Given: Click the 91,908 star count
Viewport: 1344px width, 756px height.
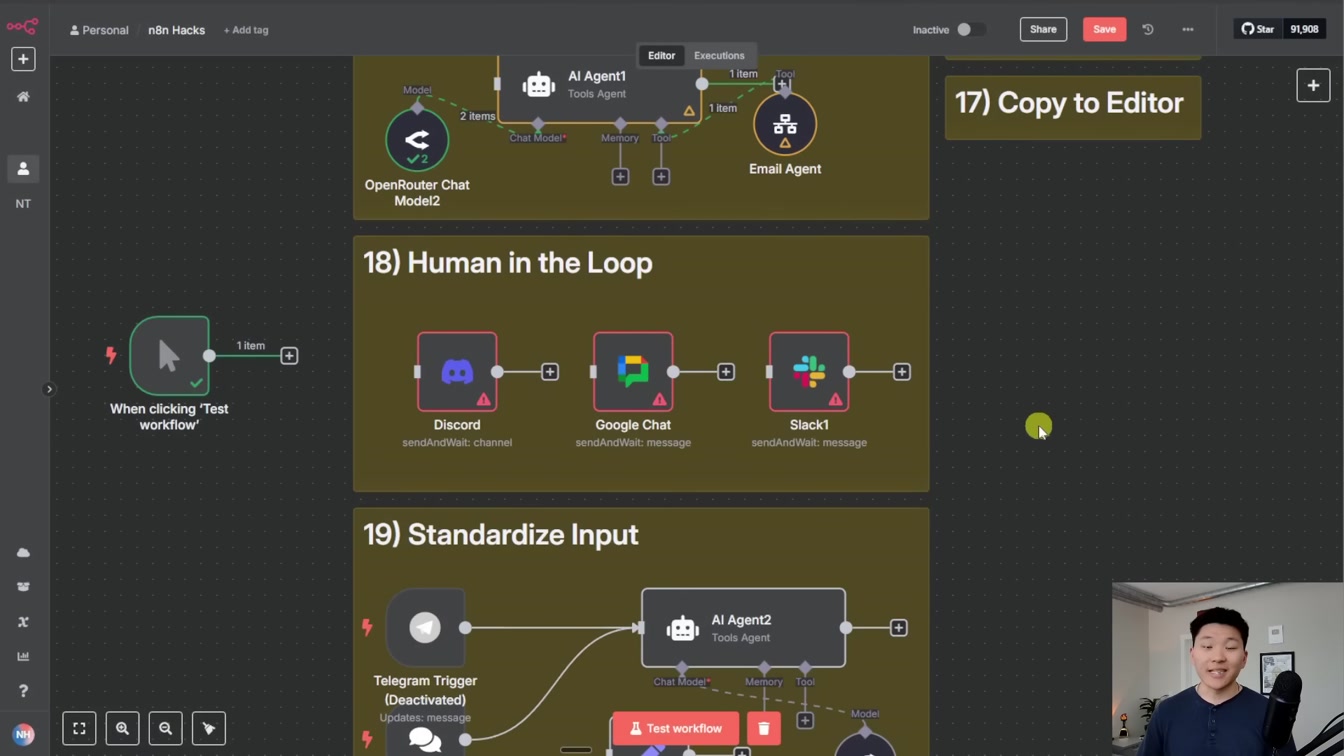Looking at the screenshot, I should pyautogui.click(x=1304, y=29).
